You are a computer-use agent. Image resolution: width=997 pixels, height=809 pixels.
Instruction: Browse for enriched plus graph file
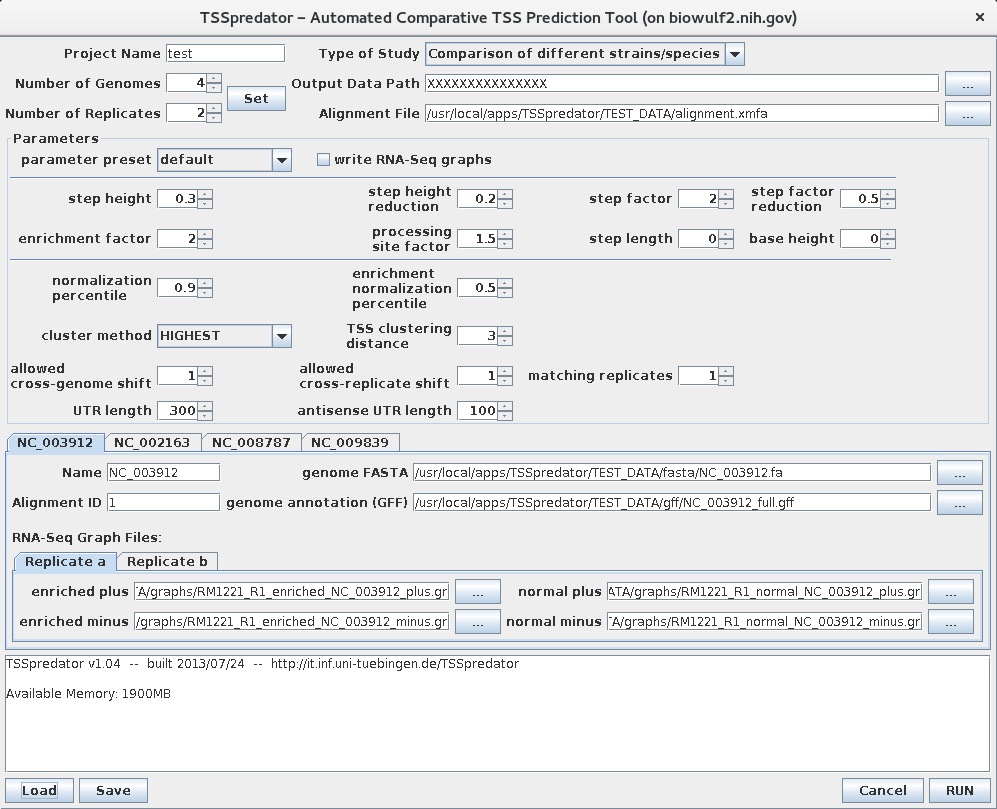478,592
